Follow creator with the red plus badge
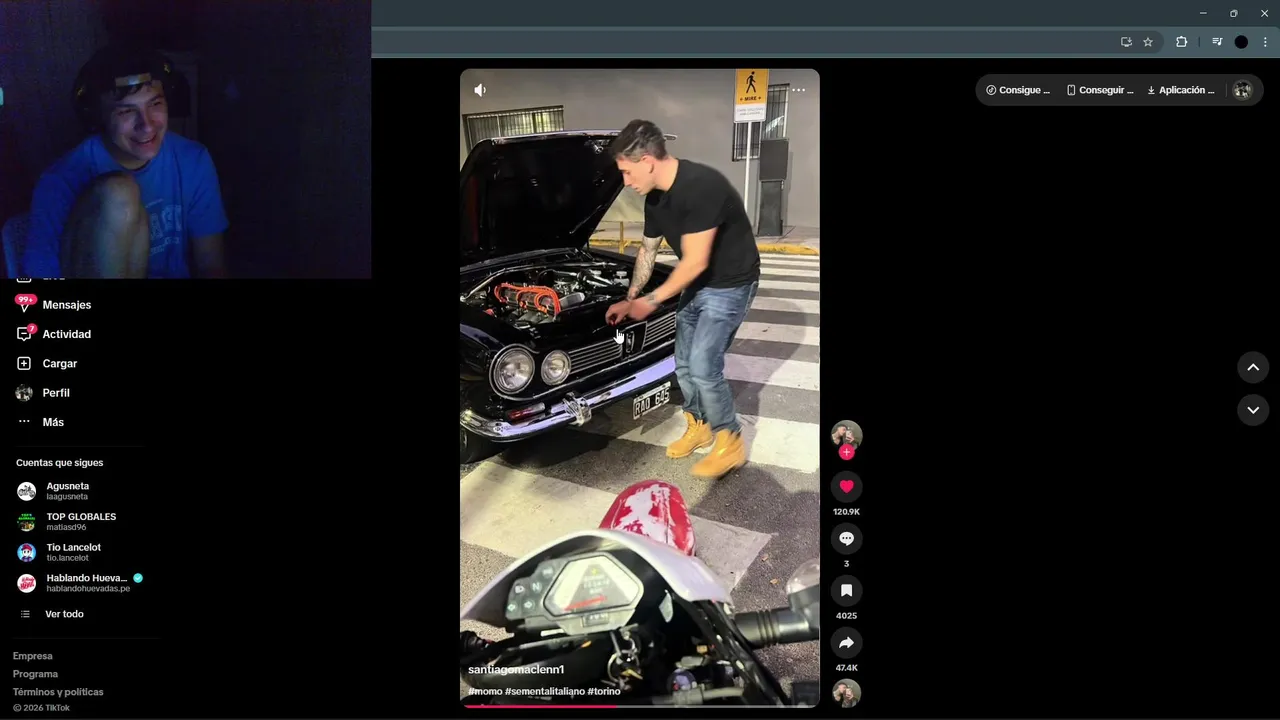 click(846, 452)
